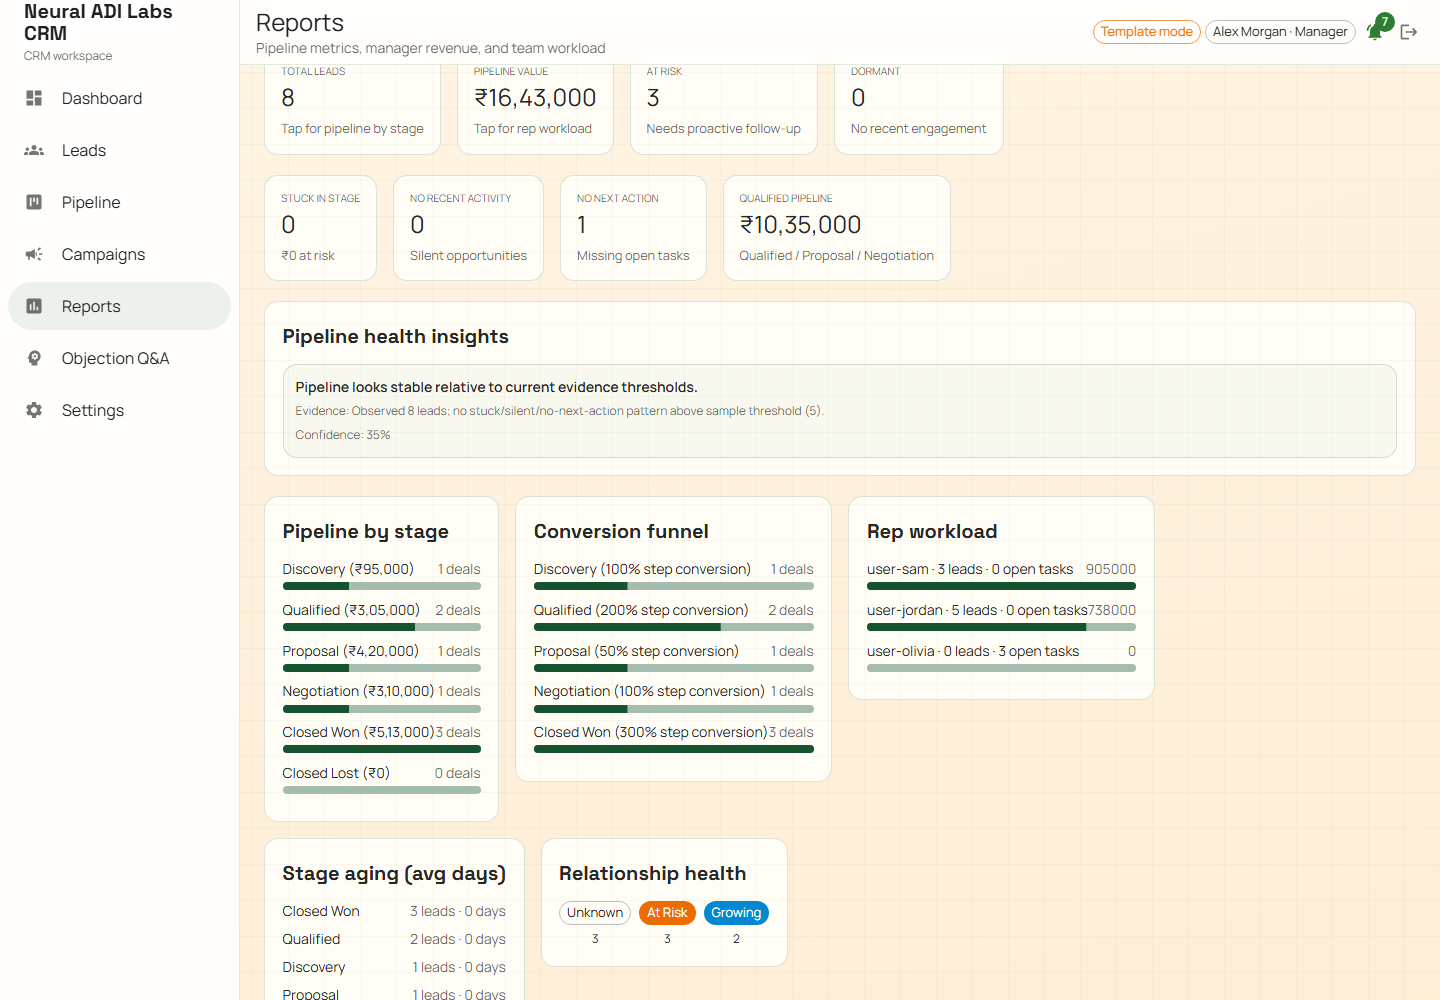Click Stage aging 'Qualified' row
The image size is (1440, 1000).
[394, 939]
